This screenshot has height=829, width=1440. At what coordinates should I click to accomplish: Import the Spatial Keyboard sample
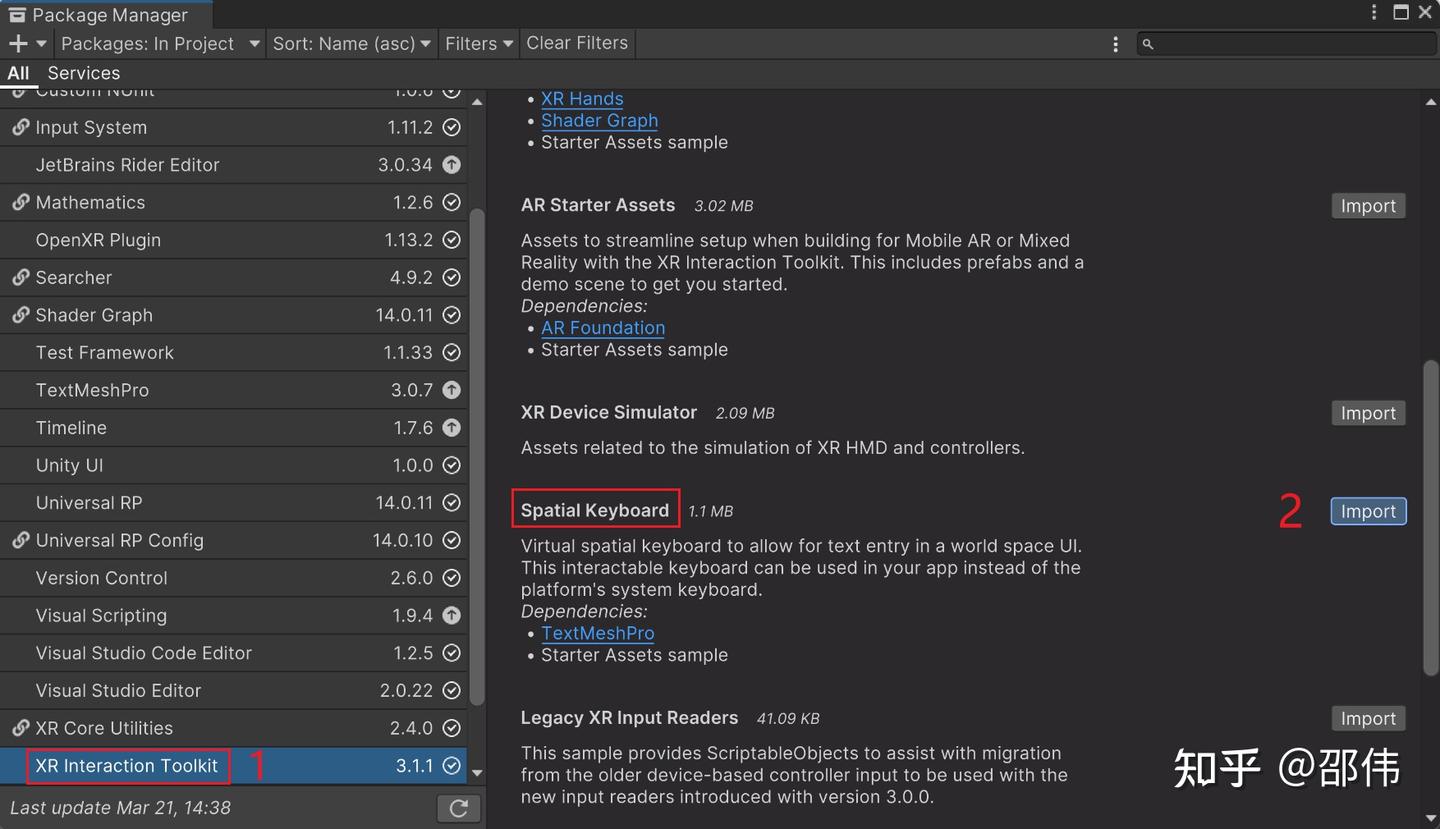coord(1367,511)
